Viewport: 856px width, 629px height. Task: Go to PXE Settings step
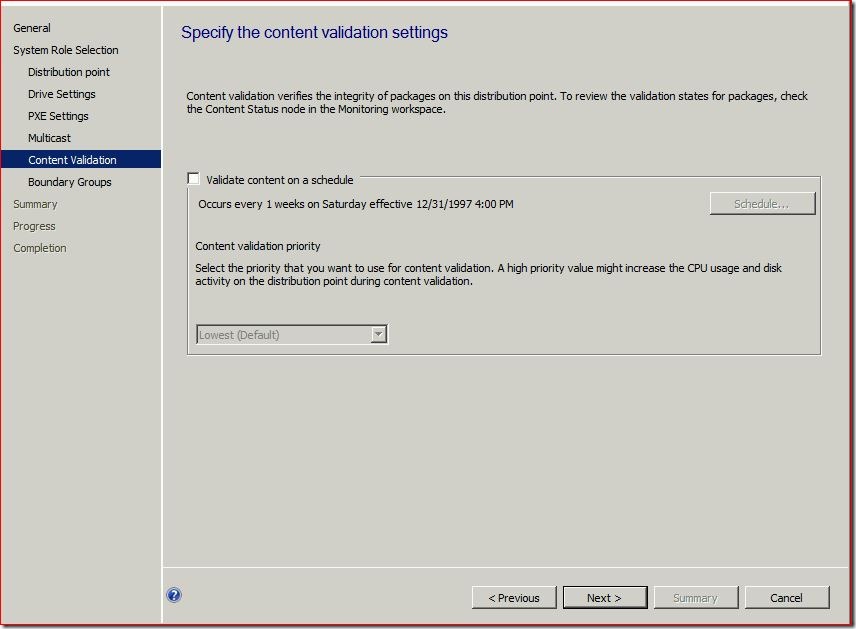point(58,116)
